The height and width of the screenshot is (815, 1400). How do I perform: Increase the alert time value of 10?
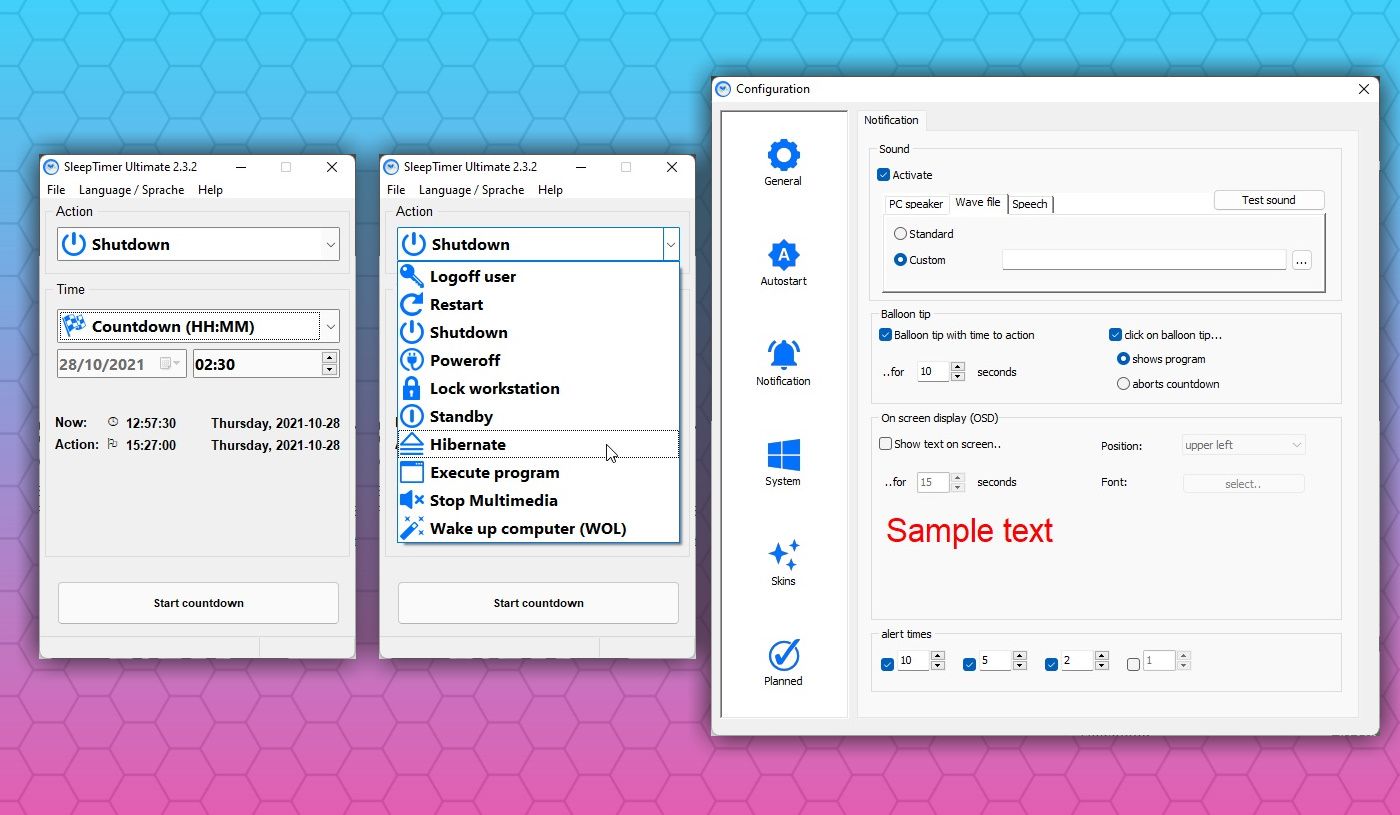tap(937, 656)
